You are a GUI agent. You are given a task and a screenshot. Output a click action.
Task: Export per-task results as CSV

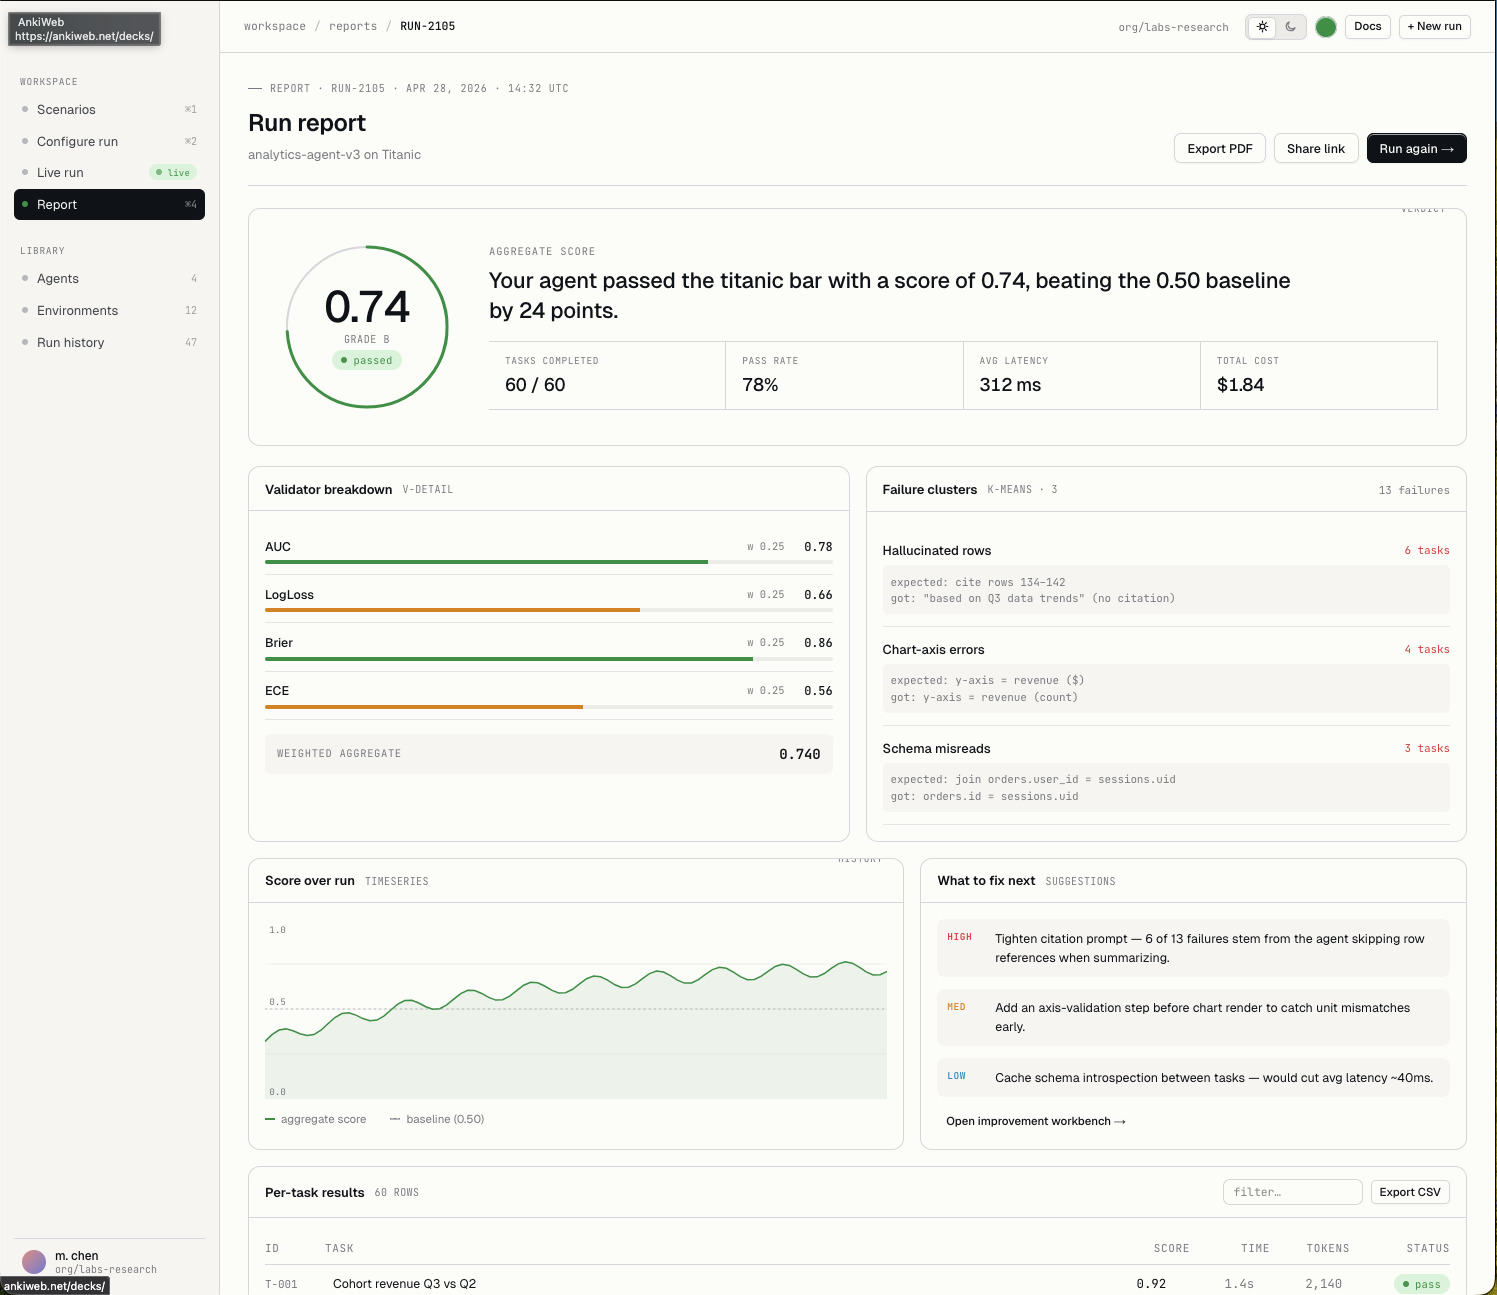tap(1410, 1192)
